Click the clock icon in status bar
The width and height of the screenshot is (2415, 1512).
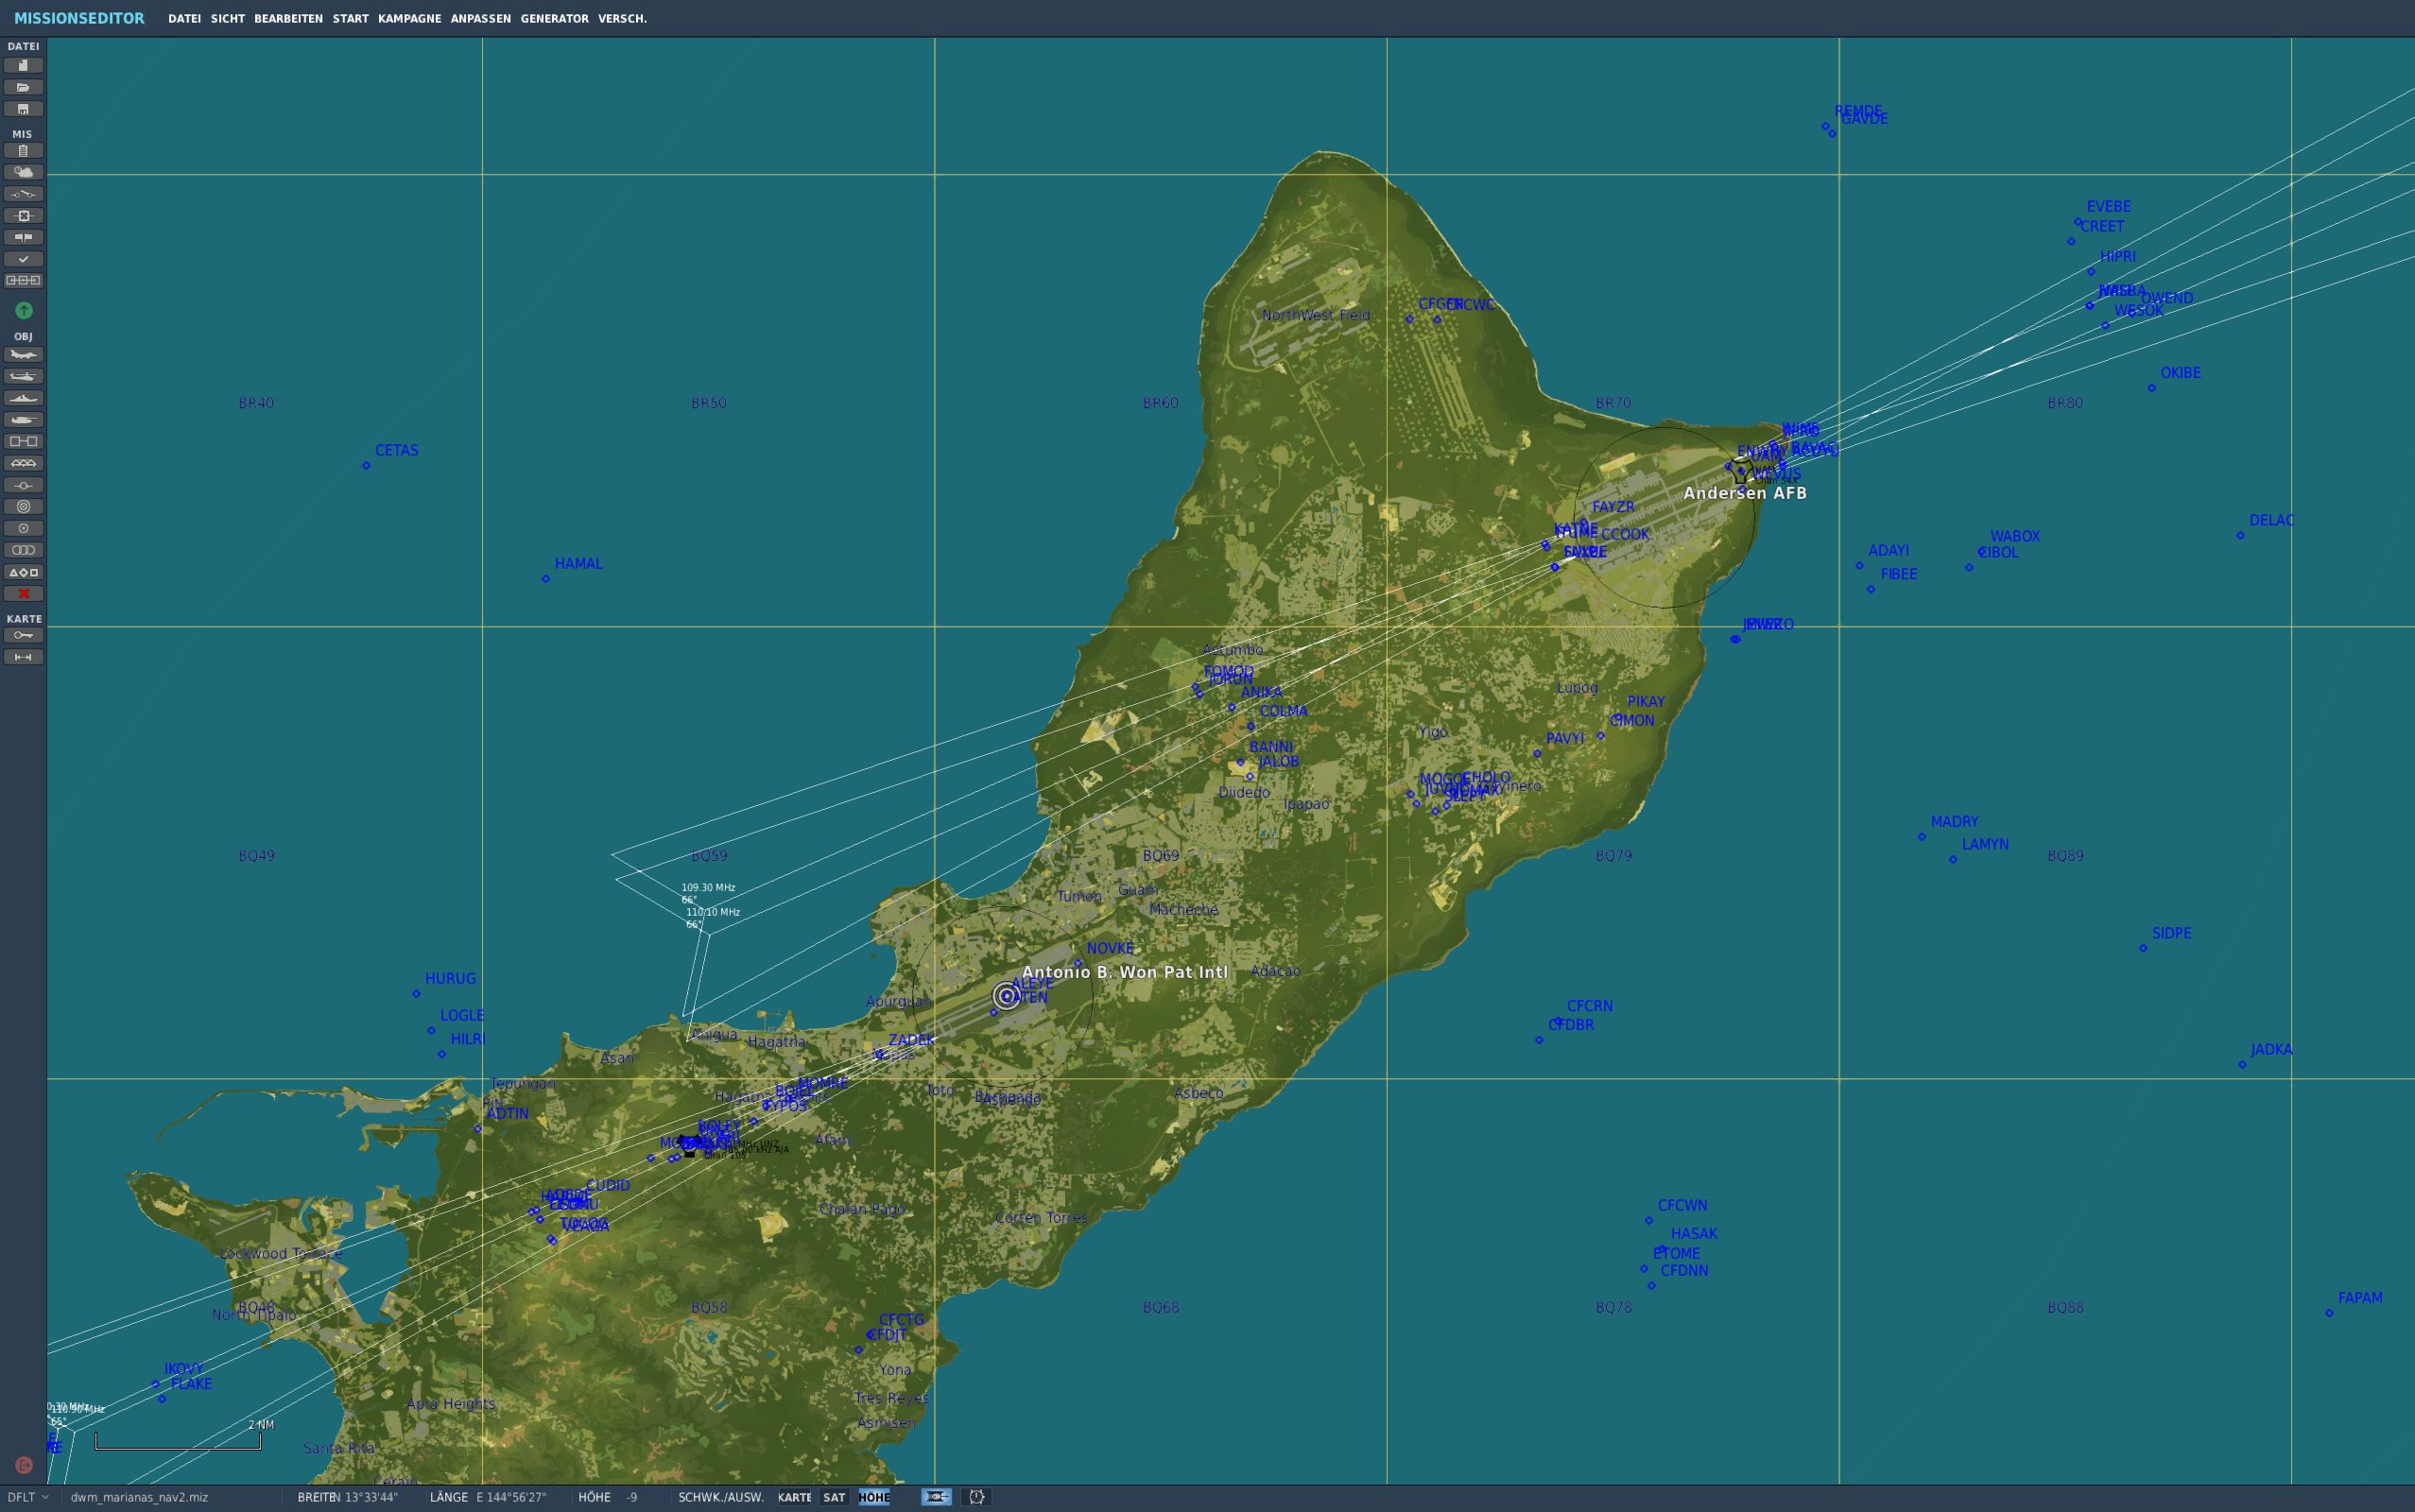[976, 1497]
